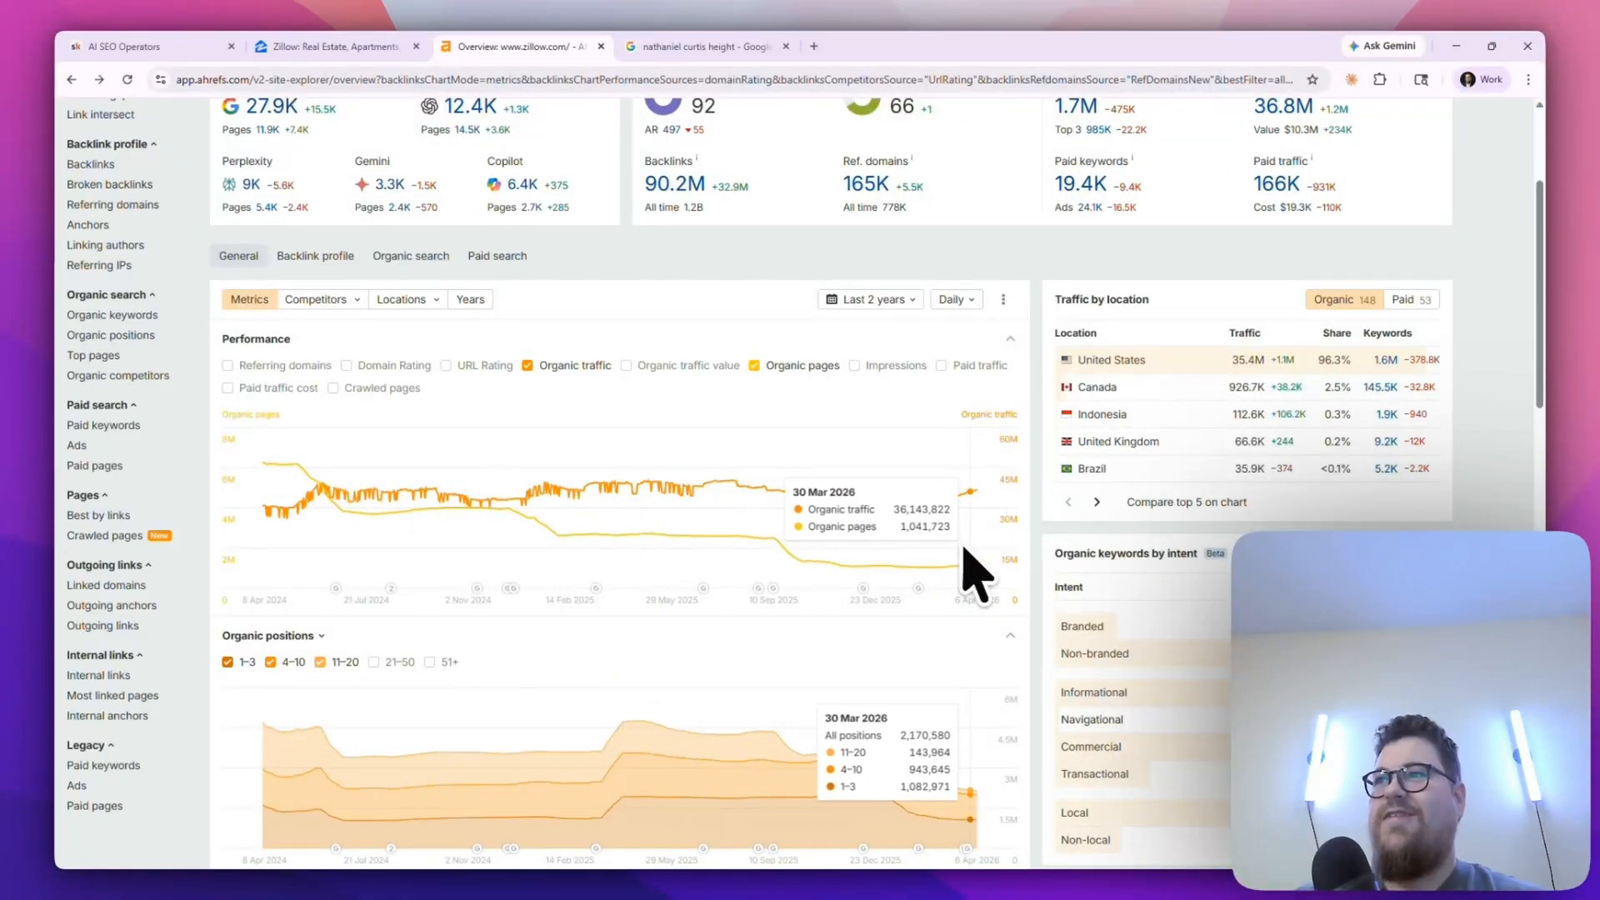
Task: Click Compare top 5 on chart
Action: click(x=1186, y=502)
